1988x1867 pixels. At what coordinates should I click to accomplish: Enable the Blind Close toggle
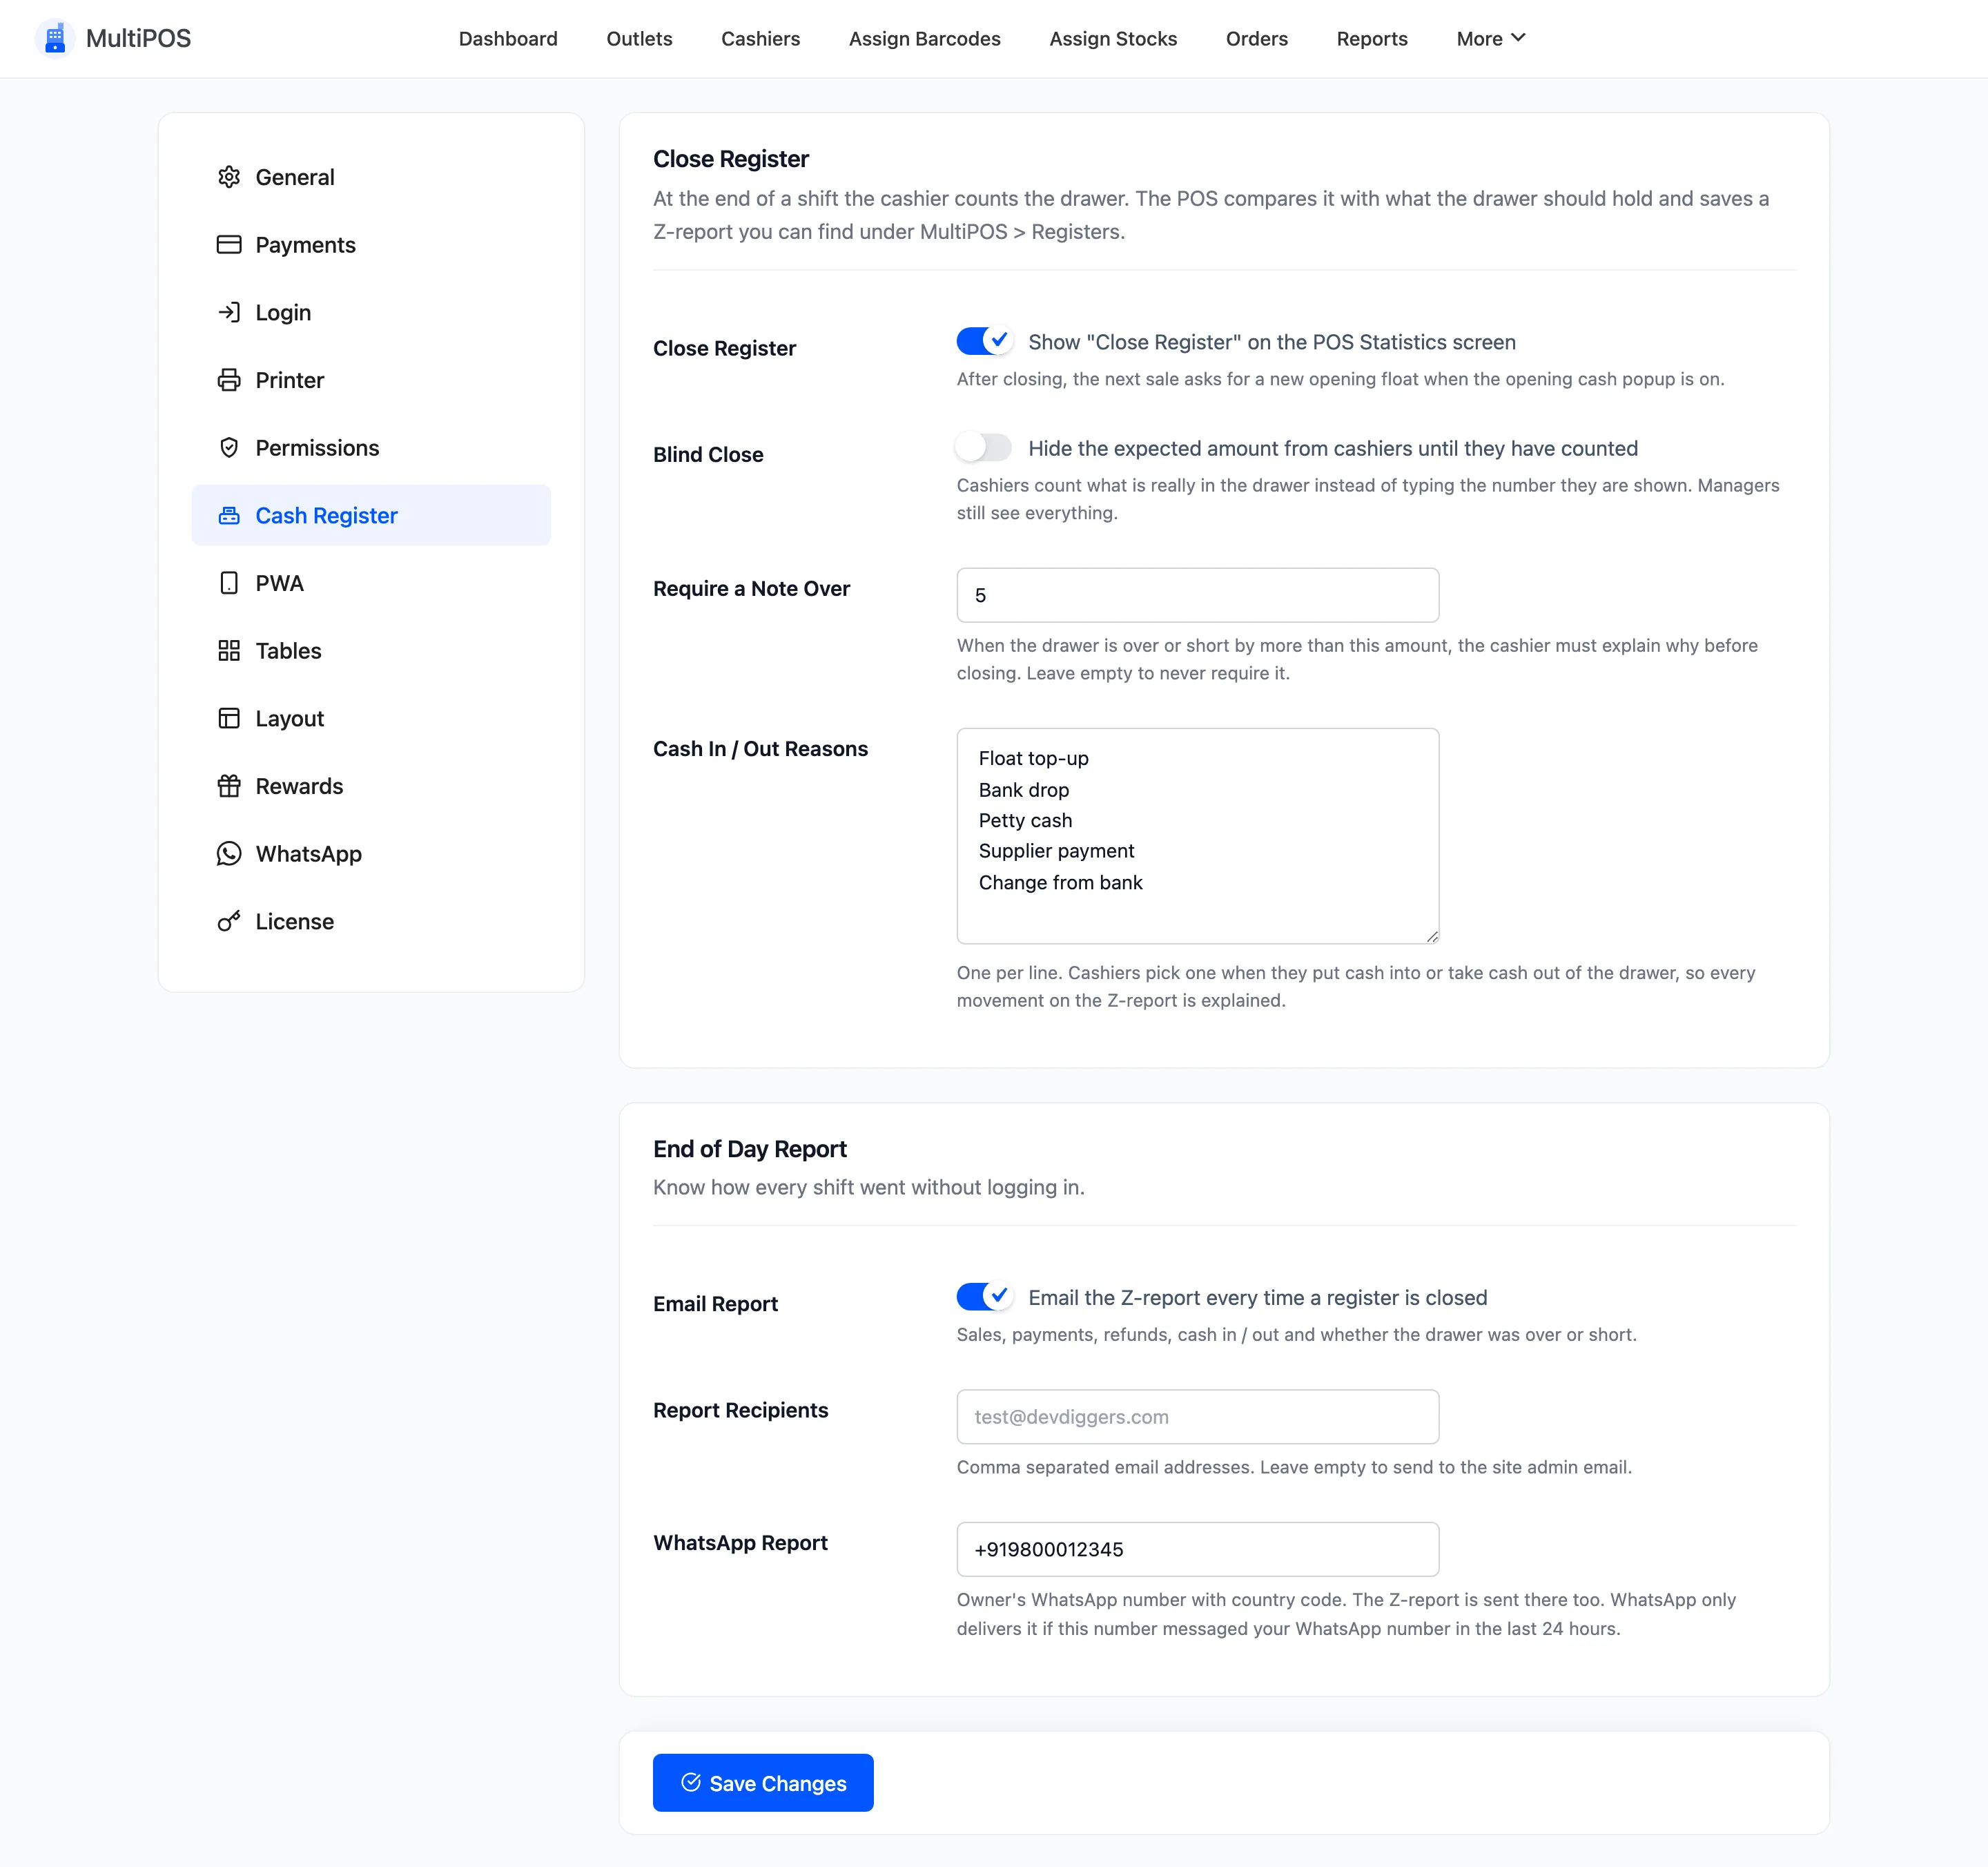click(984, 447)
